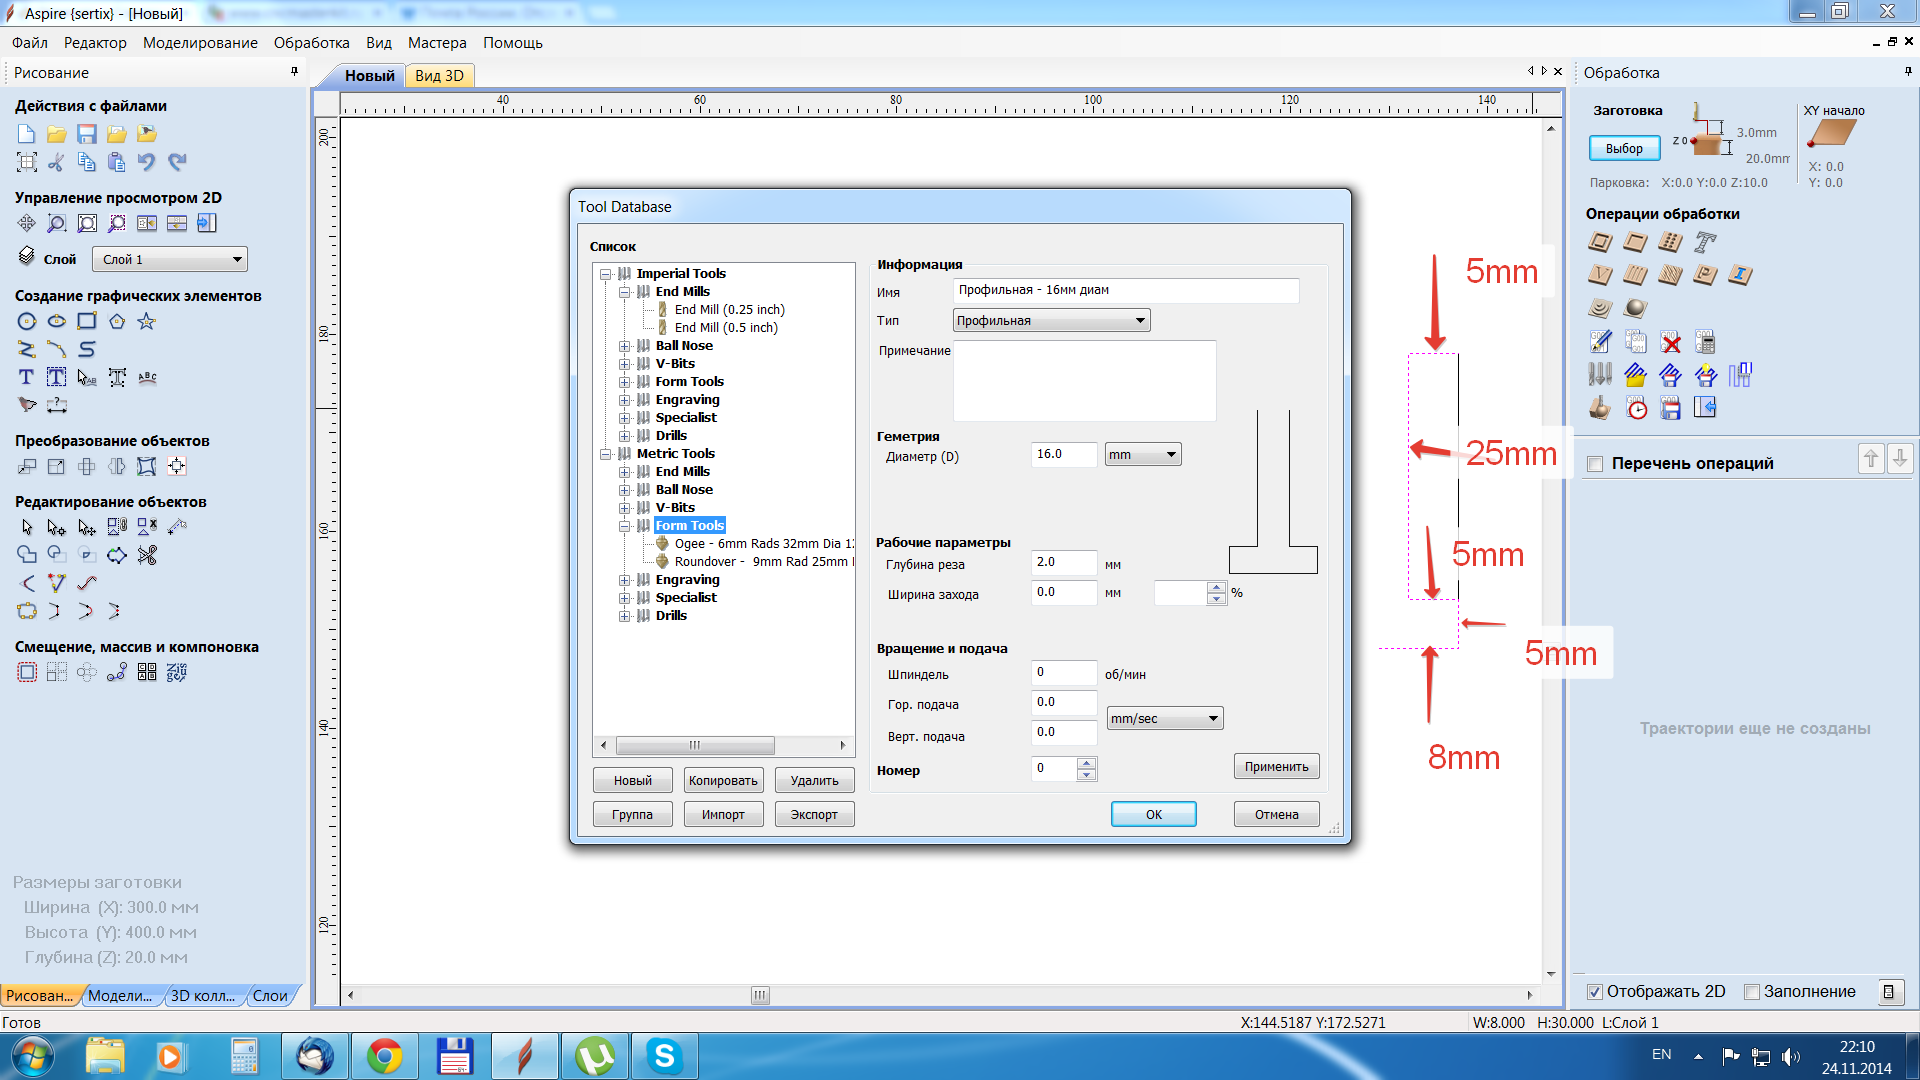Open the Тип Профильная dropdown
This screenshot has height=1080, width=1920.
pyautogui.click(x=1051, y=321)
